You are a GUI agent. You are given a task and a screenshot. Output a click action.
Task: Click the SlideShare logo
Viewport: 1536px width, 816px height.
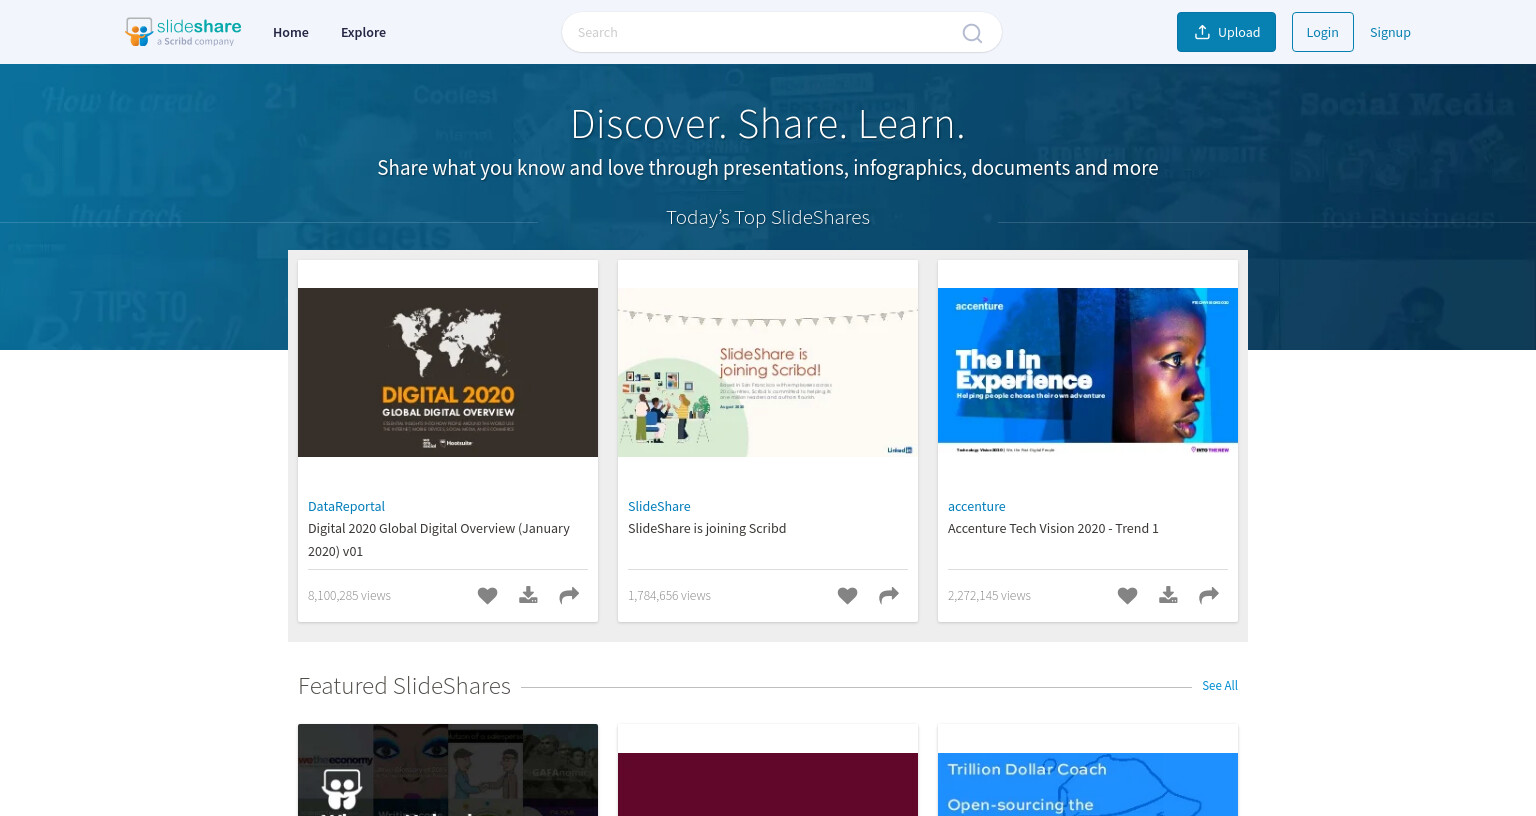[183, 32]
